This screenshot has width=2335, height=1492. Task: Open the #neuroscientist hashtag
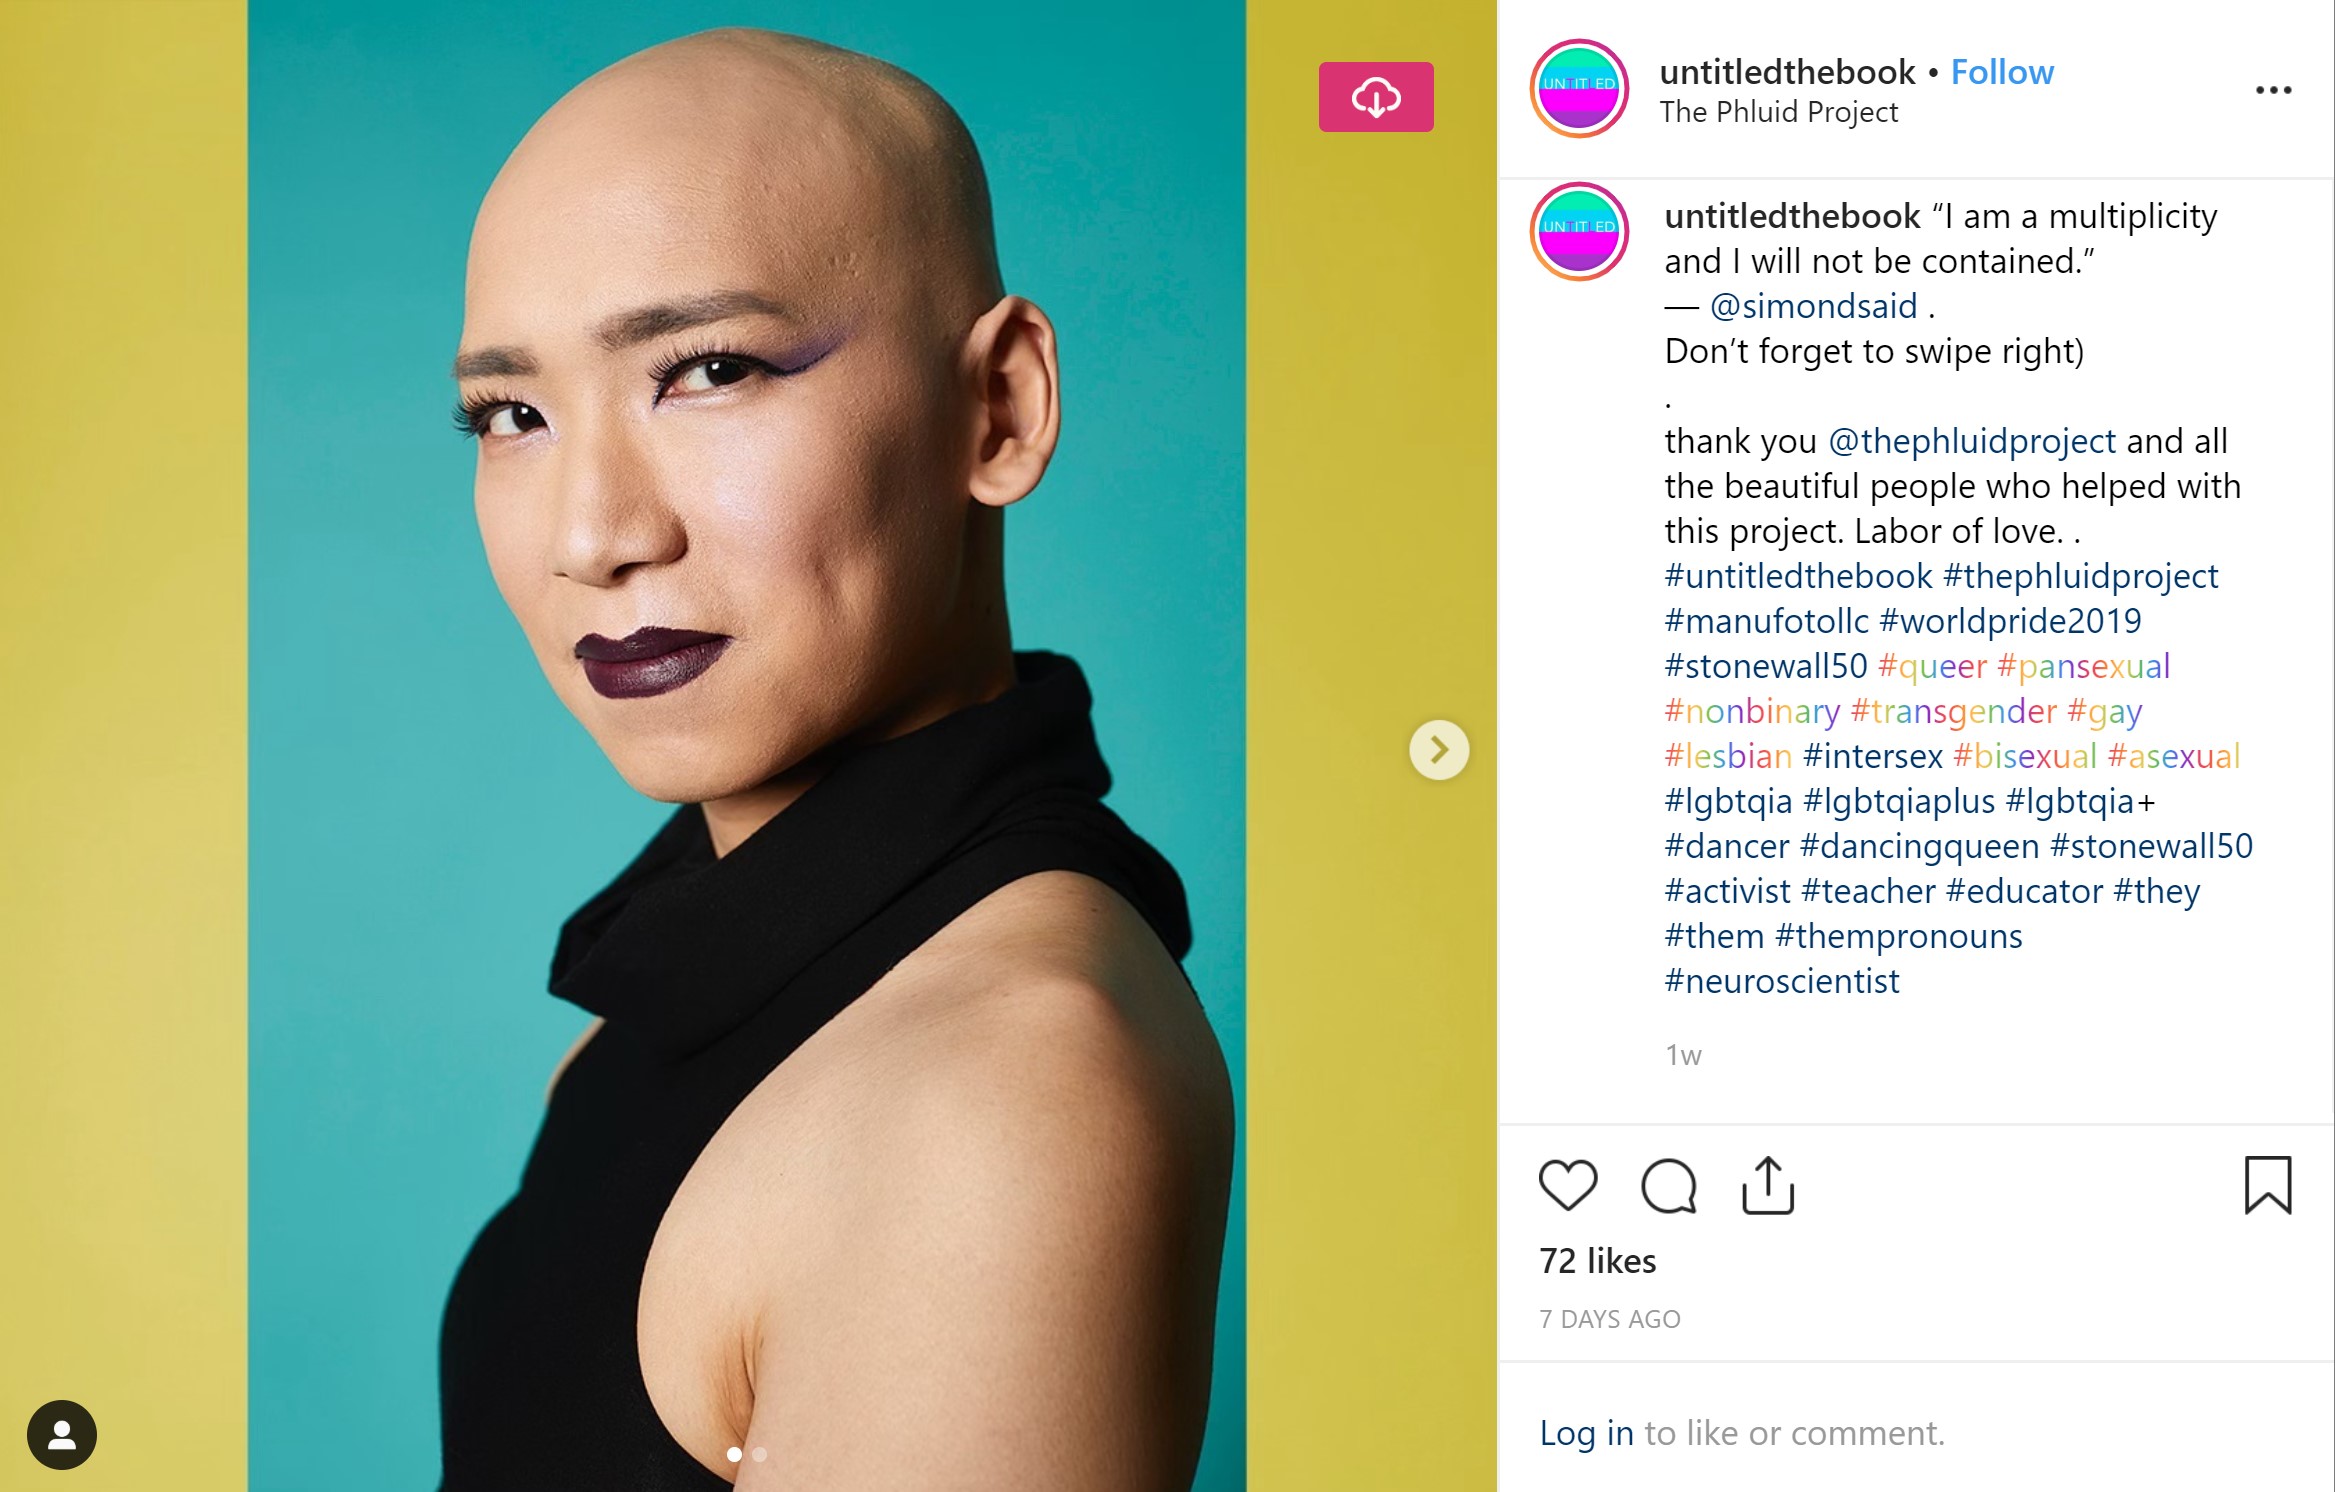(x=1781, y=981)
